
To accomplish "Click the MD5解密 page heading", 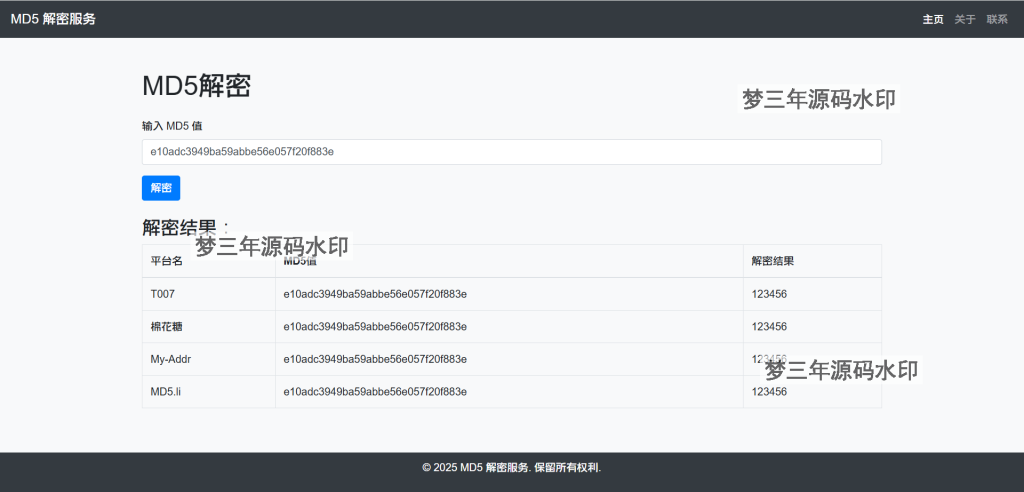I will [196, 86].
